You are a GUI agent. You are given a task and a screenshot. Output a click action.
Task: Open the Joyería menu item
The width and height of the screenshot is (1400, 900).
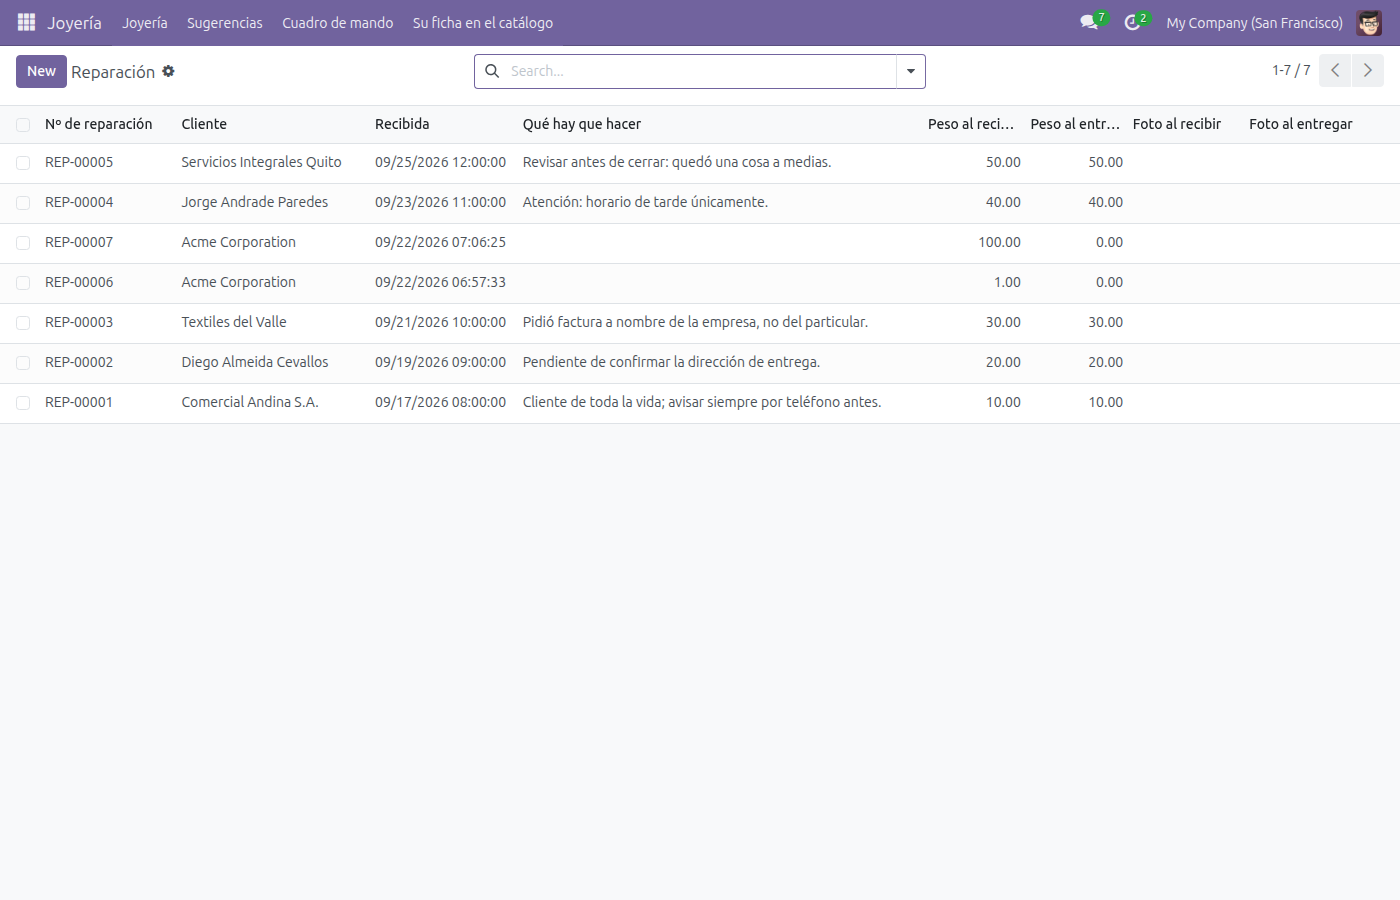145,22
